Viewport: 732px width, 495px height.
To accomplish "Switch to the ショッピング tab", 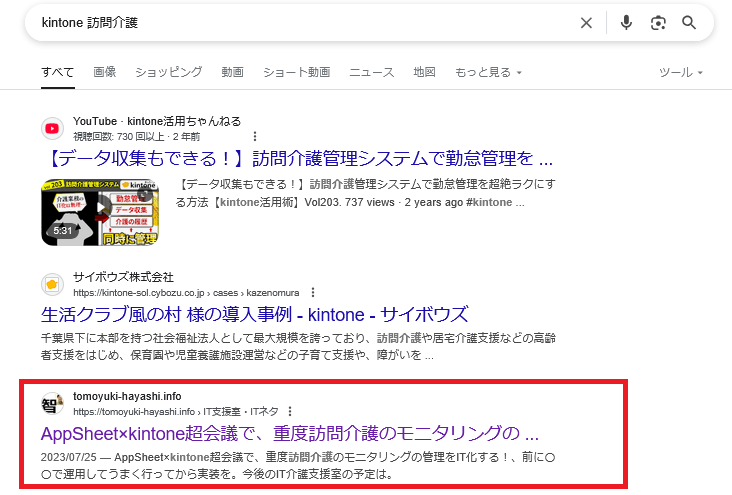I will click(x=169, y=72).
